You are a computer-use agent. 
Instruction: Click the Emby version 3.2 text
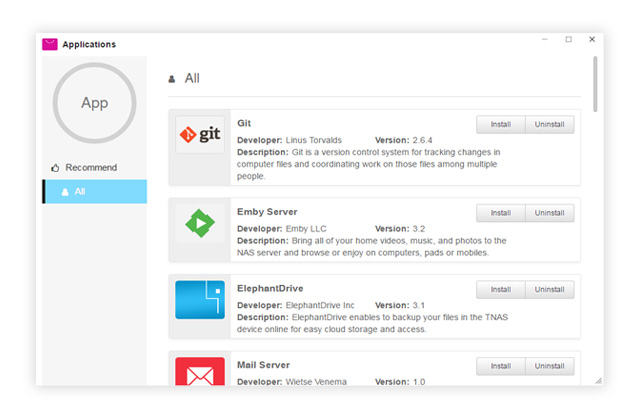[x=419, y=229]
